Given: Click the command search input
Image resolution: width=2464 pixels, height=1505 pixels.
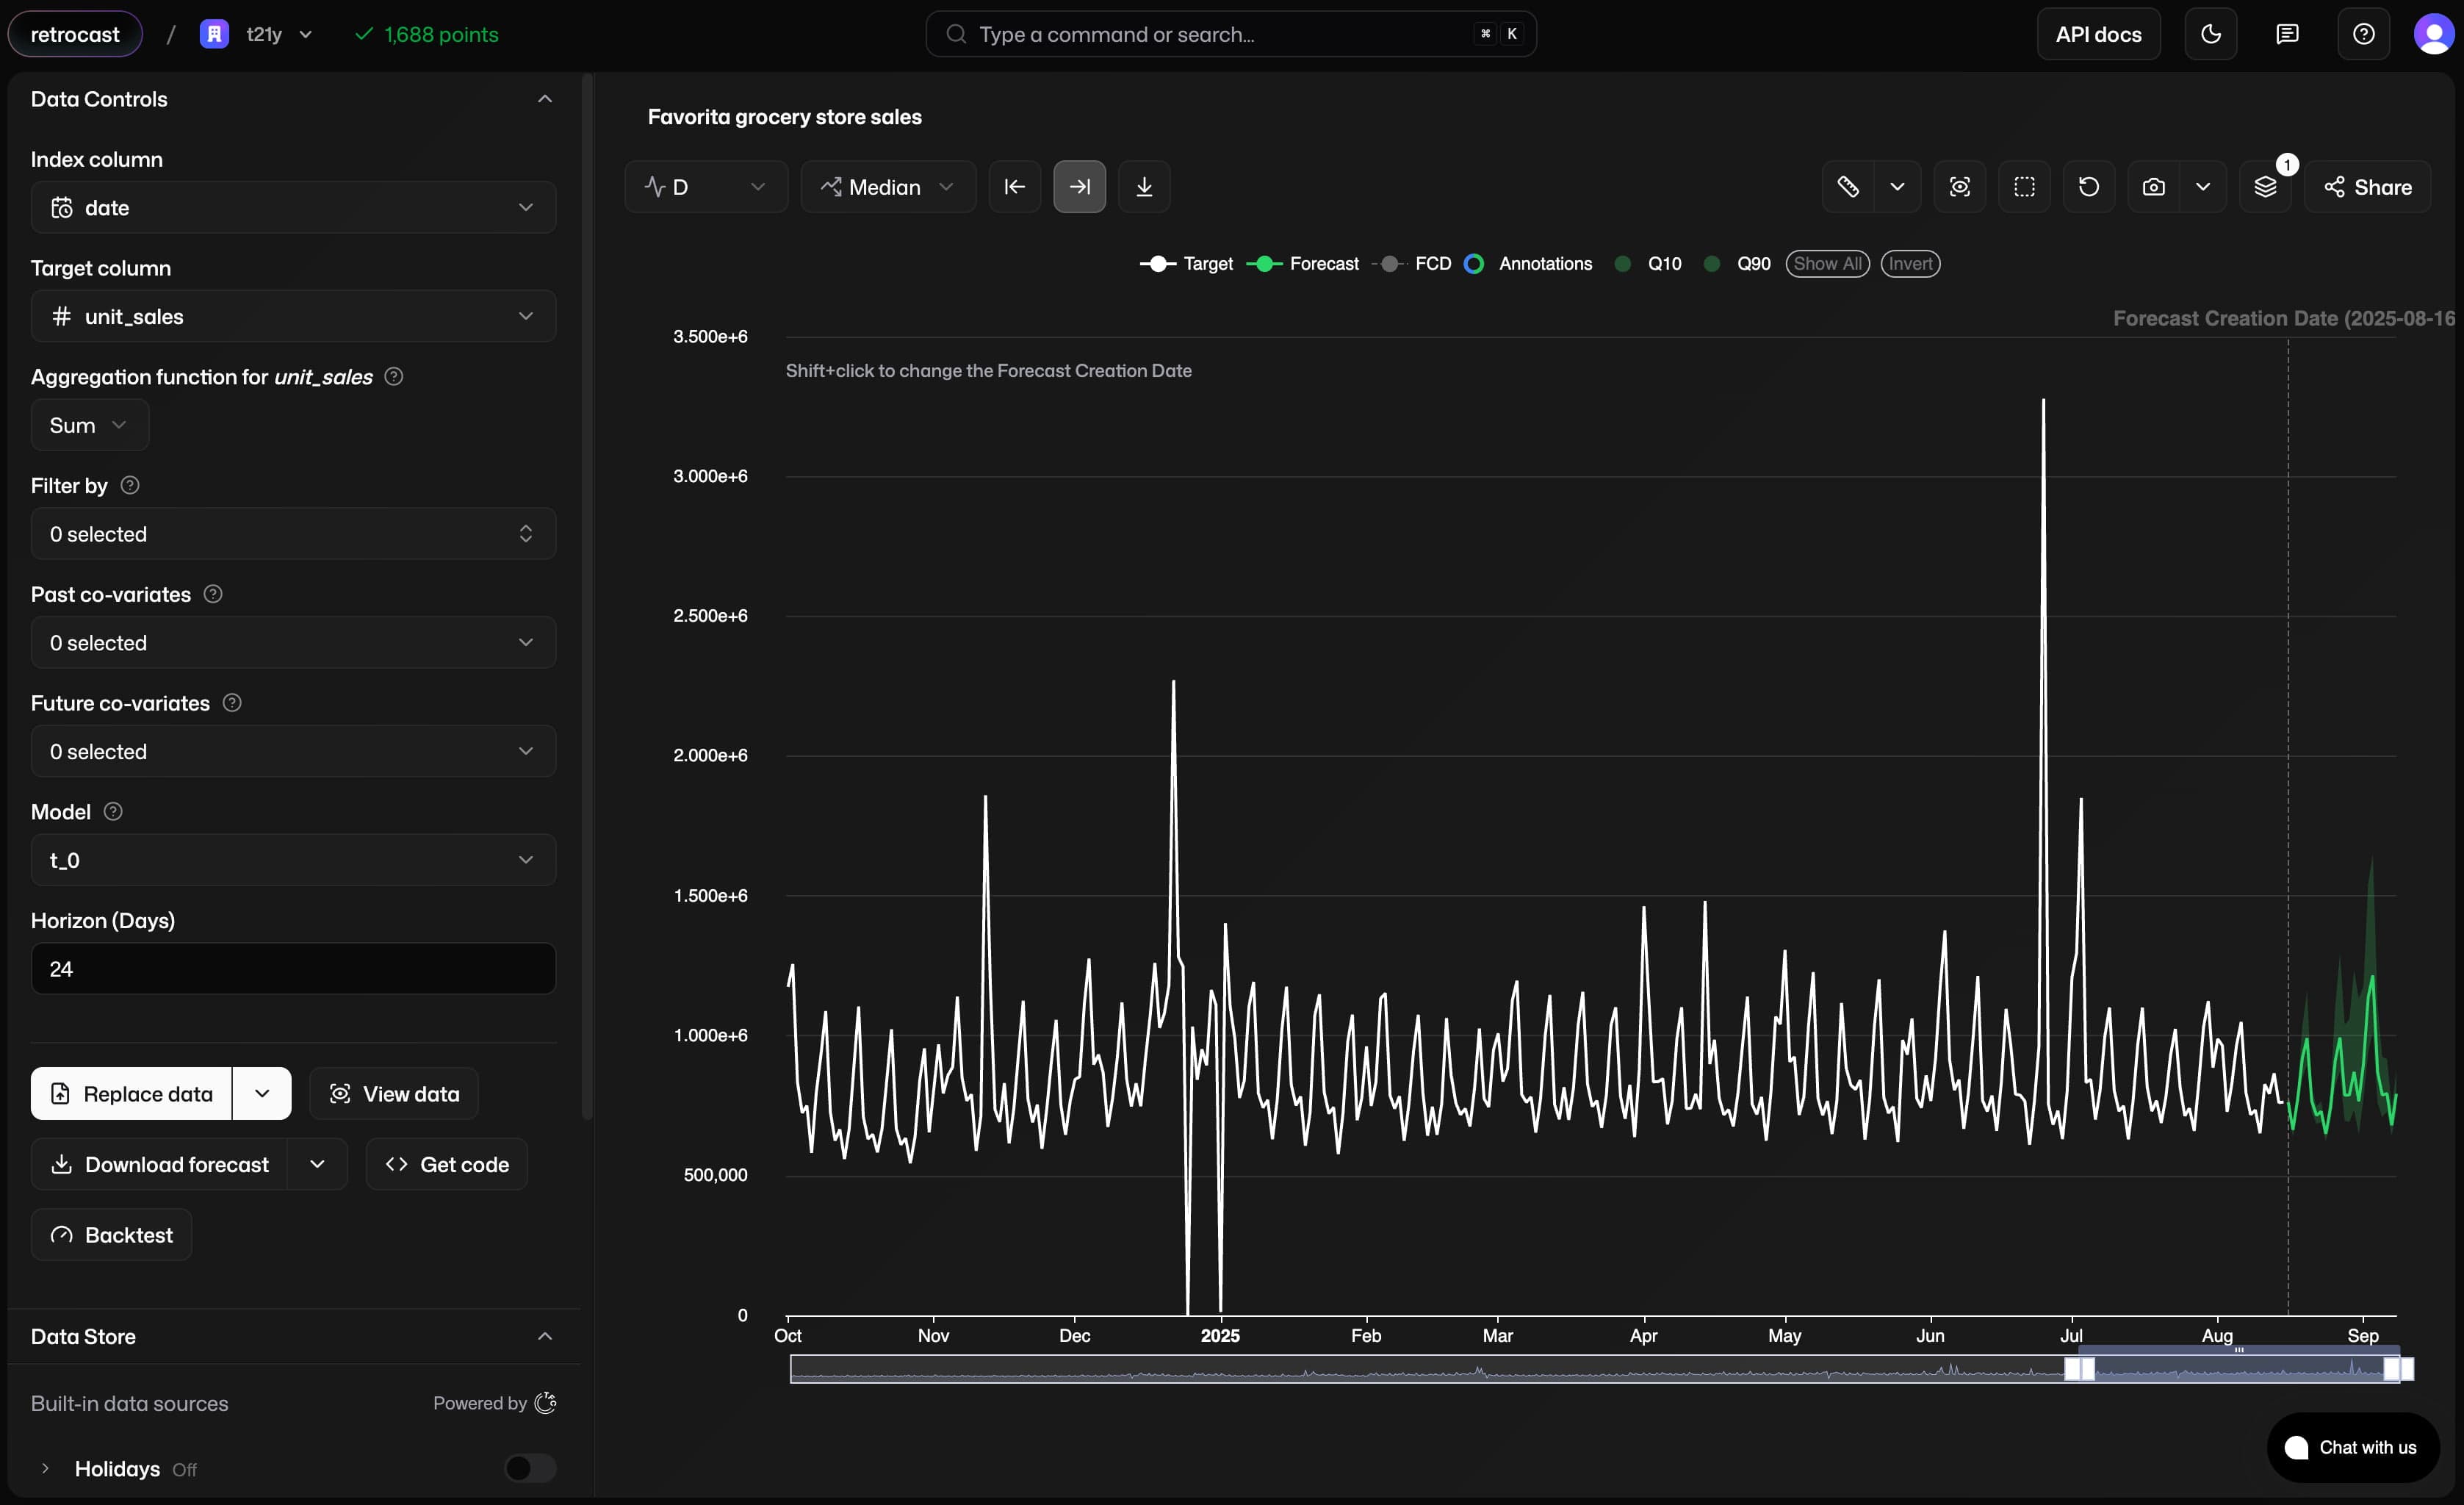Looking at the screenshot, I should pos(1231,34).
